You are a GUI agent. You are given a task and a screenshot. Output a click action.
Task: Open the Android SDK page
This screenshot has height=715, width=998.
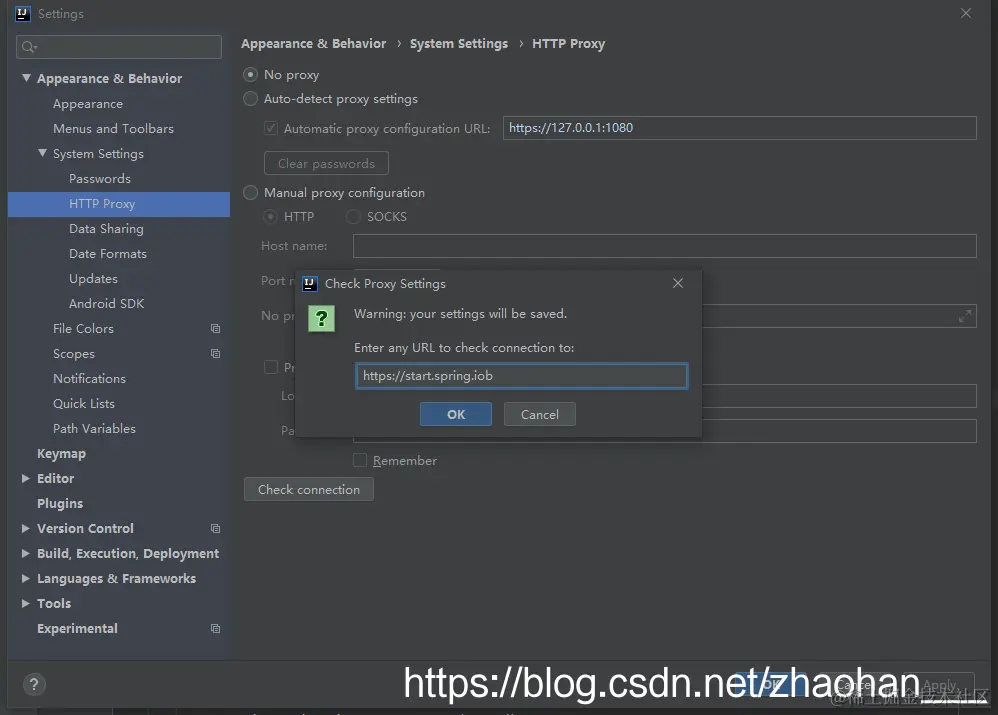click(106, 304)
